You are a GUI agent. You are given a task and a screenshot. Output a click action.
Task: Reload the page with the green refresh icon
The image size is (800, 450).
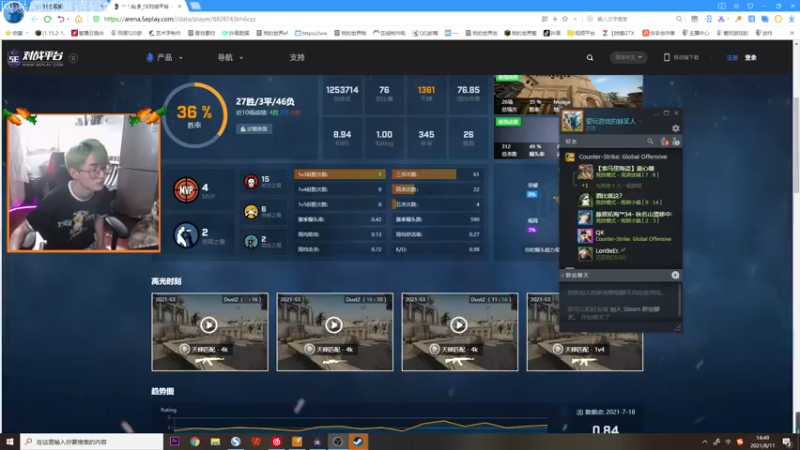(x=47, y=19)
